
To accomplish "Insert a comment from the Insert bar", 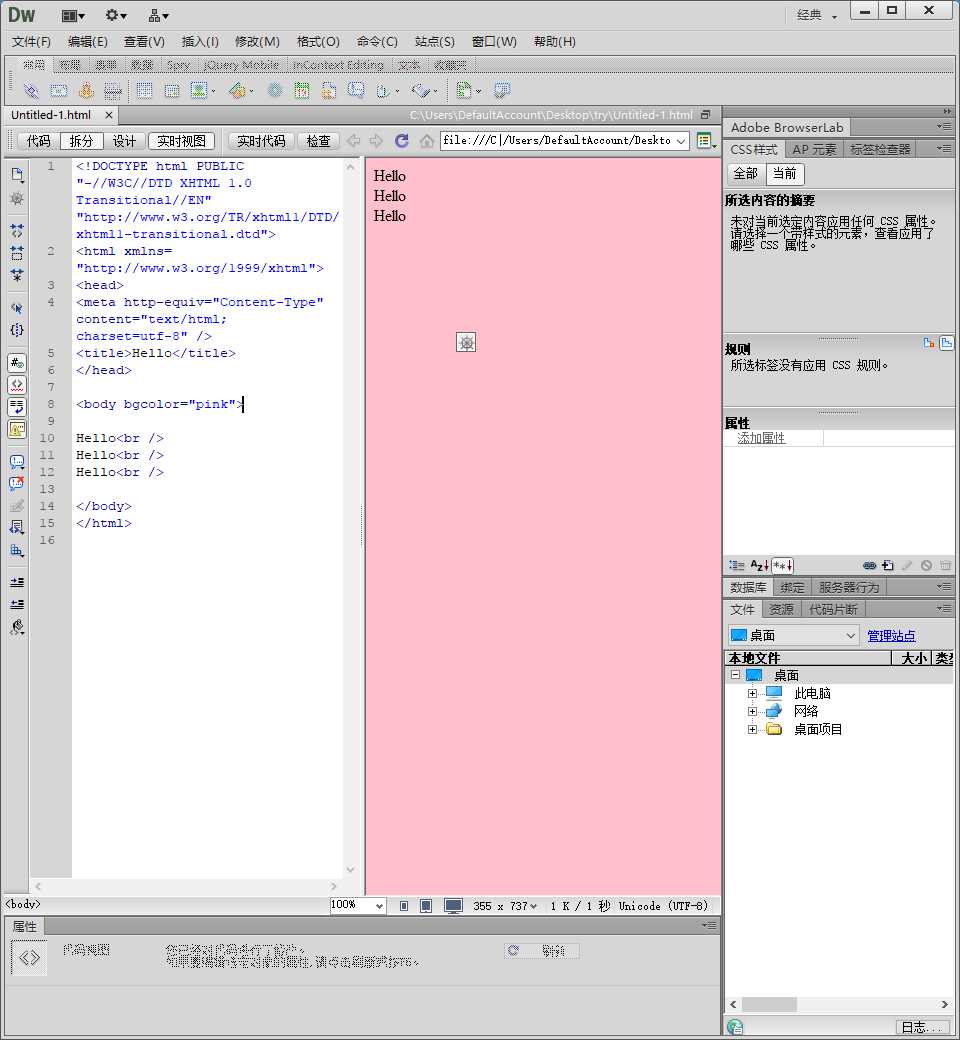I will (356, 90).
